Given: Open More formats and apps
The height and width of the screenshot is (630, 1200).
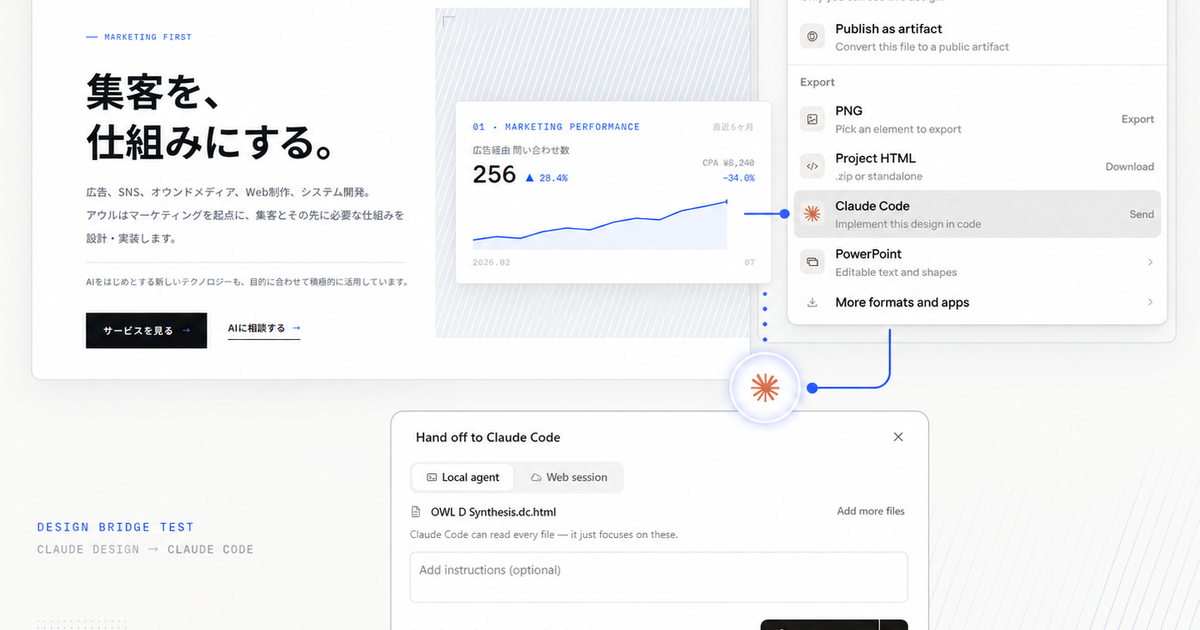Looking at the screenshot, I should [977, 302].
